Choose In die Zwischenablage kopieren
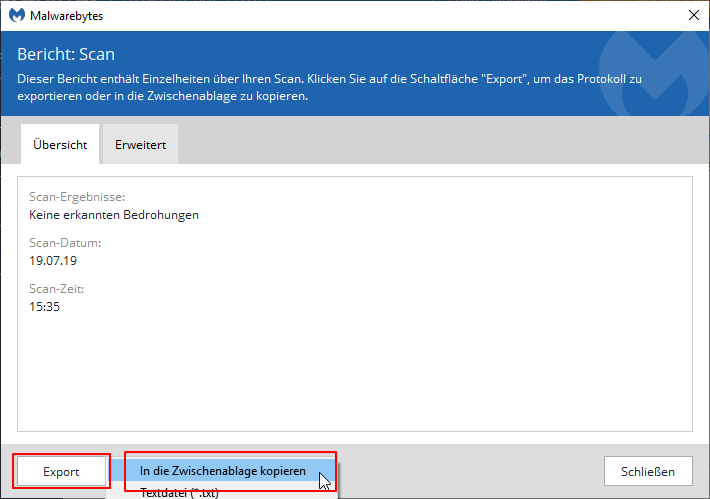 point(222,471)
